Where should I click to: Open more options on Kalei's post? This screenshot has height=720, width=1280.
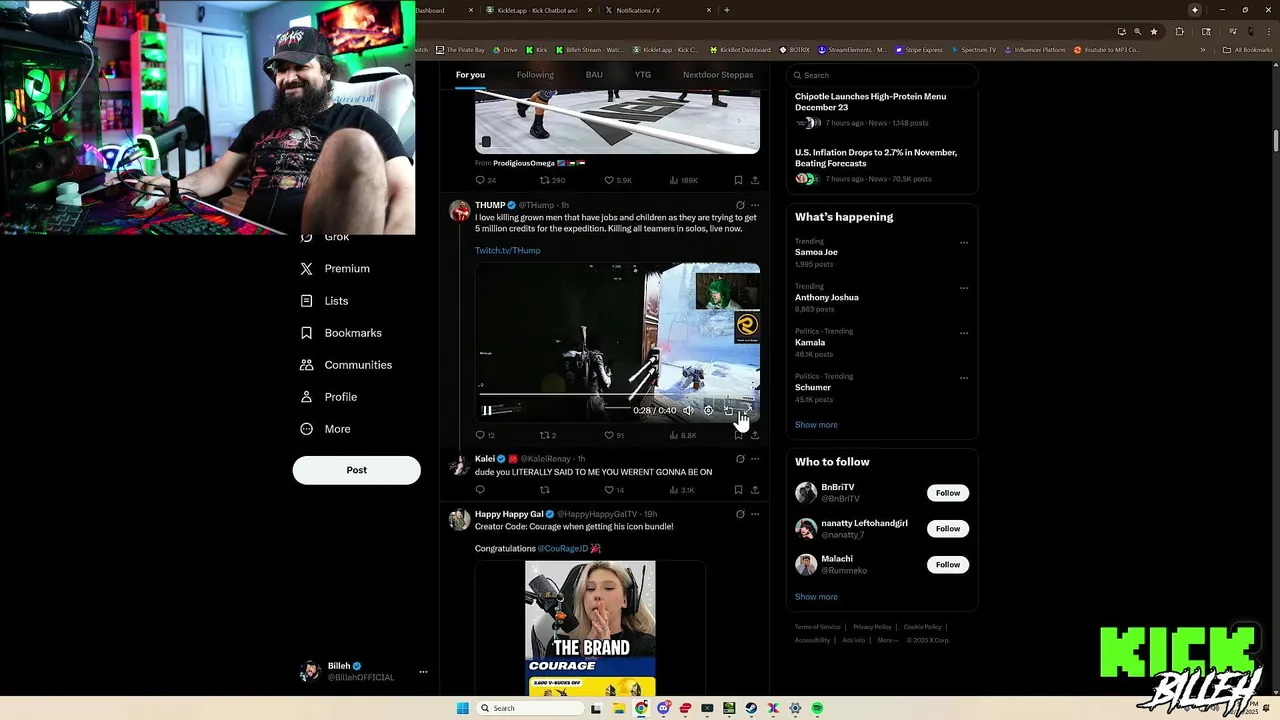(x=755, y=459)
